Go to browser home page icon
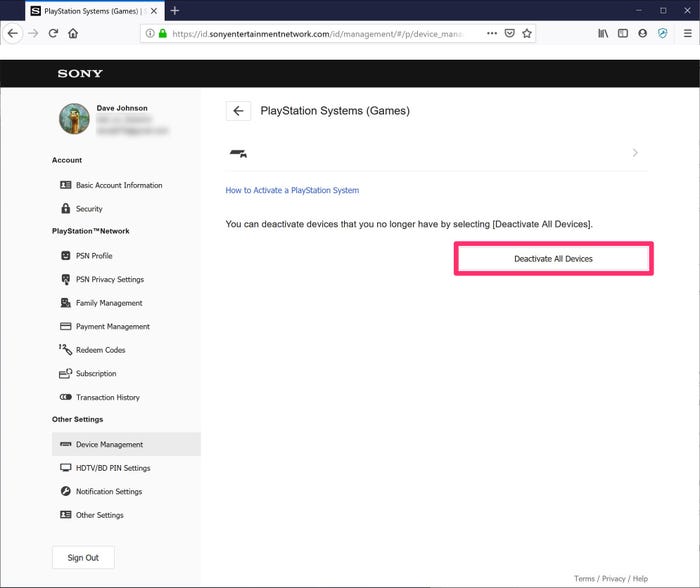This screenshot has height=588, width=700. click(x=73, y=33)
